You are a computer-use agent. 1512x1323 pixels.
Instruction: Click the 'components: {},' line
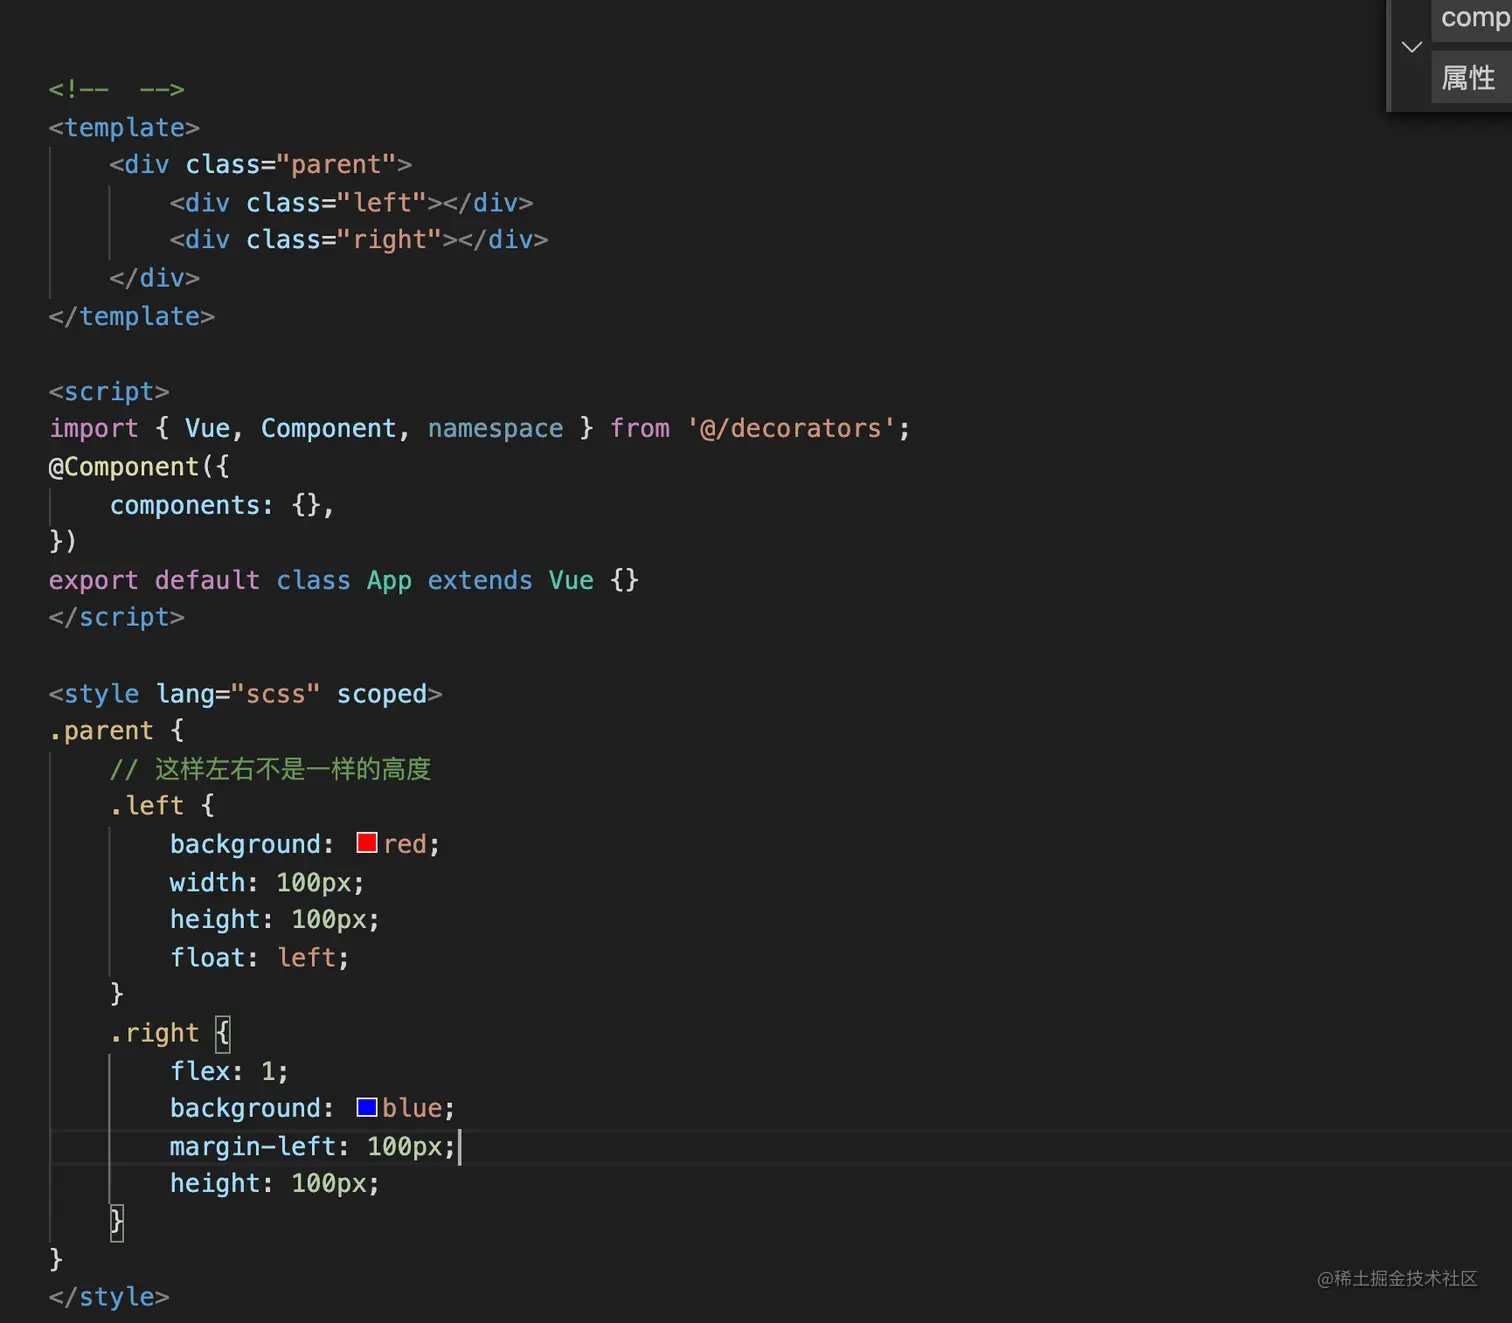pos(222,505)
